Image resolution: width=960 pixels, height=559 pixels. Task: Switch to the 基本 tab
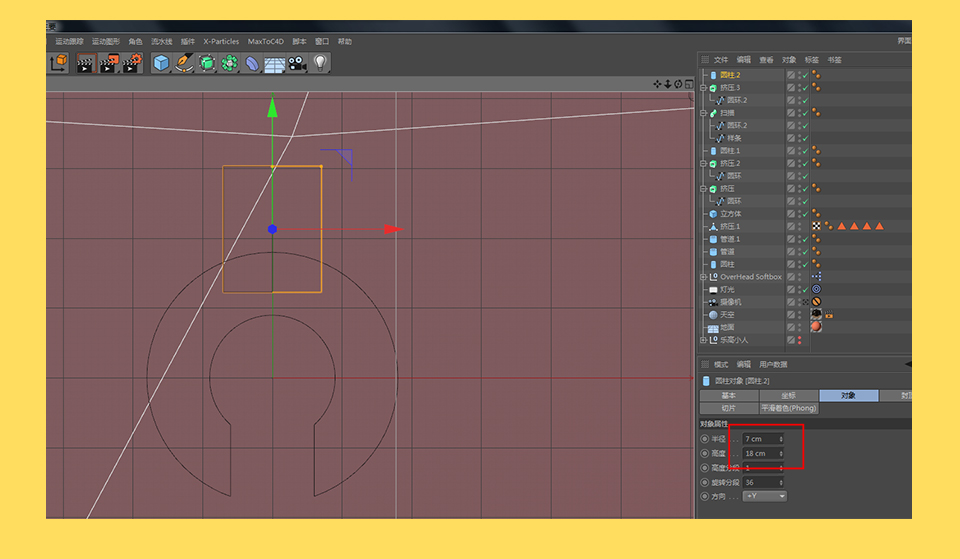[729, 396]
